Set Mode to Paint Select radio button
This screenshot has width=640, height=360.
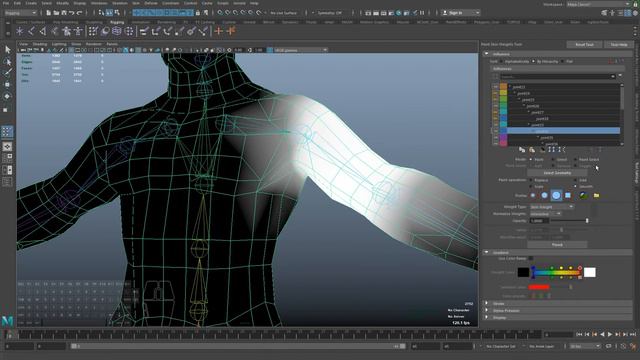576,160
